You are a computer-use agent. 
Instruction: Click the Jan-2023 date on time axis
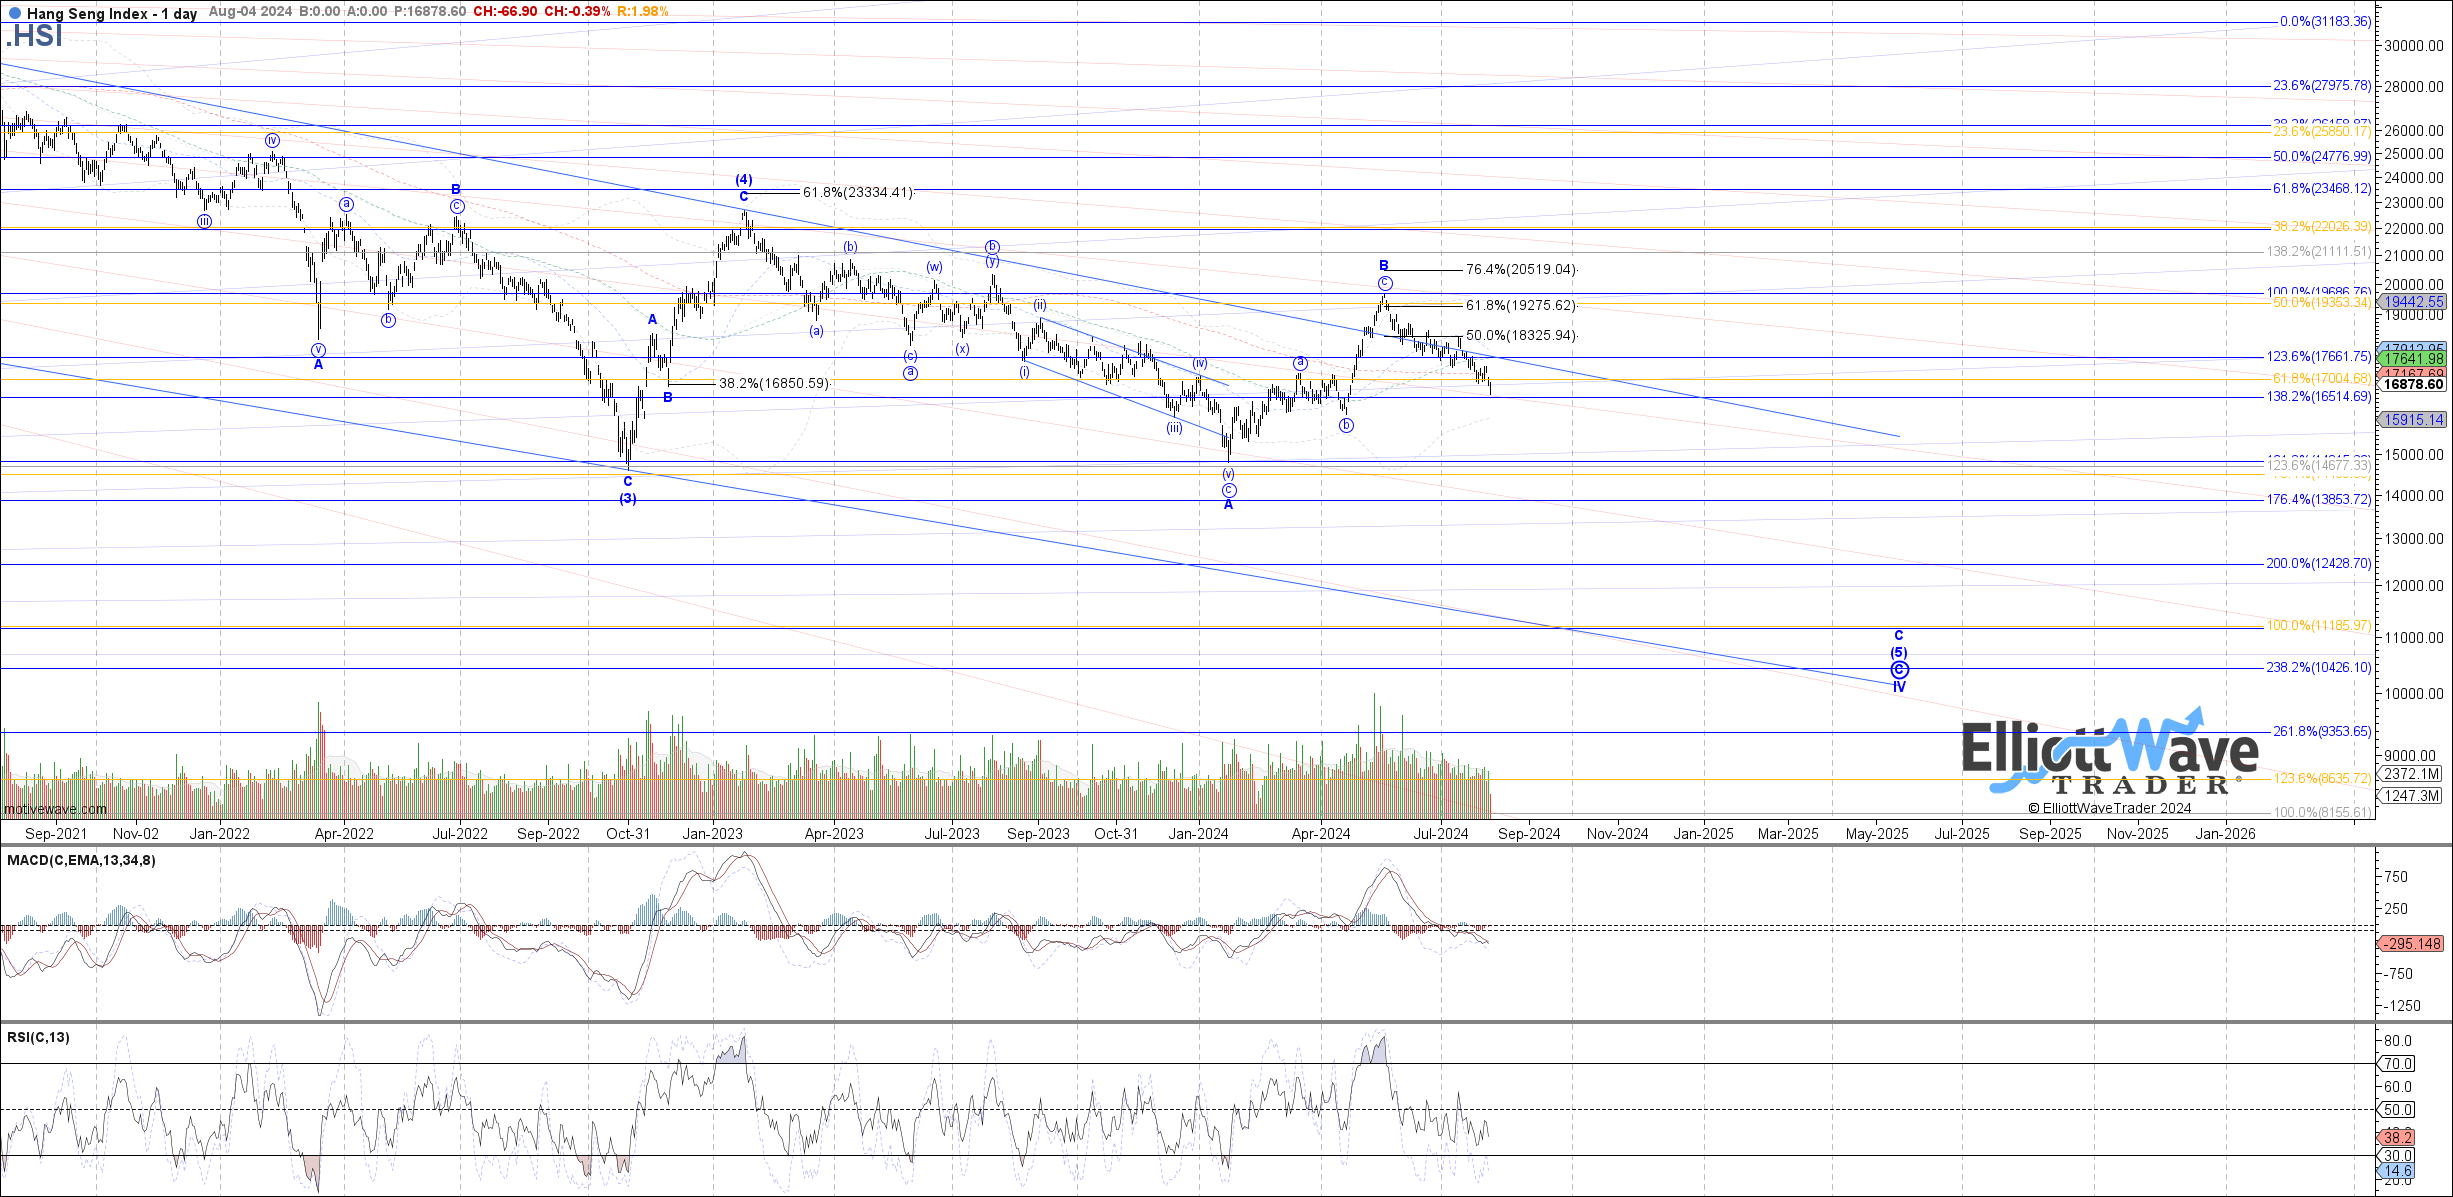pyautogui.click(x=712, y=834)
